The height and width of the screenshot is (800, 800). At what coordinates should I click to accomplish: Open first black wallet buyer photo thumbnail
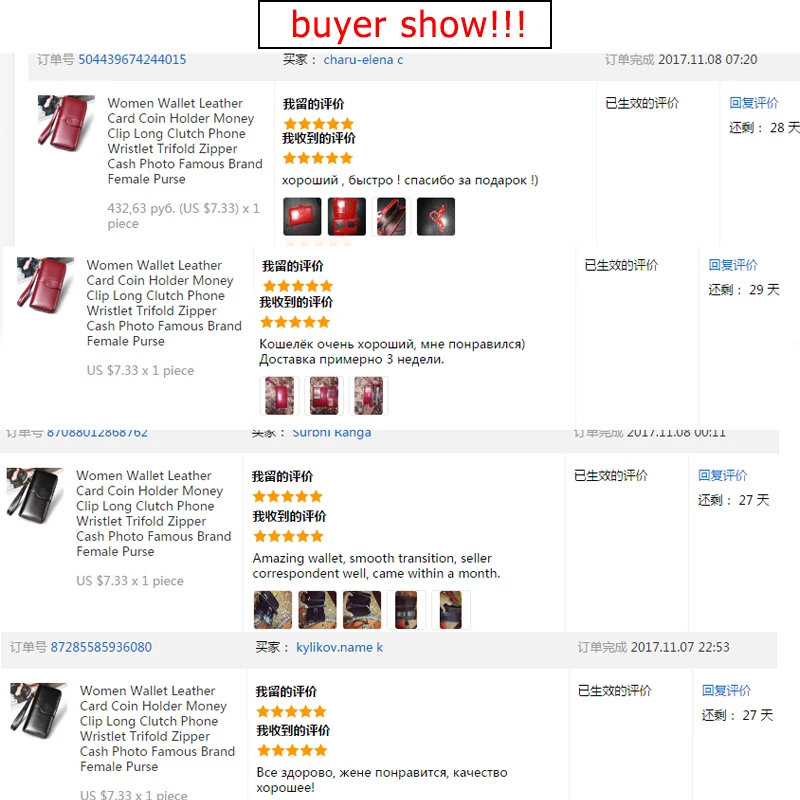point(273,610)
